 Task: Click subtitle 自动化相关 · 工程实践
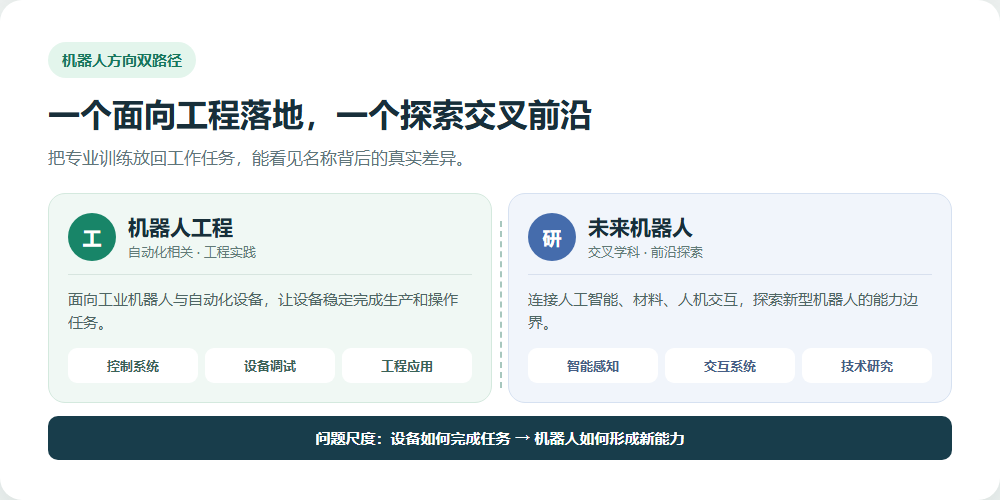pos(192,253)
